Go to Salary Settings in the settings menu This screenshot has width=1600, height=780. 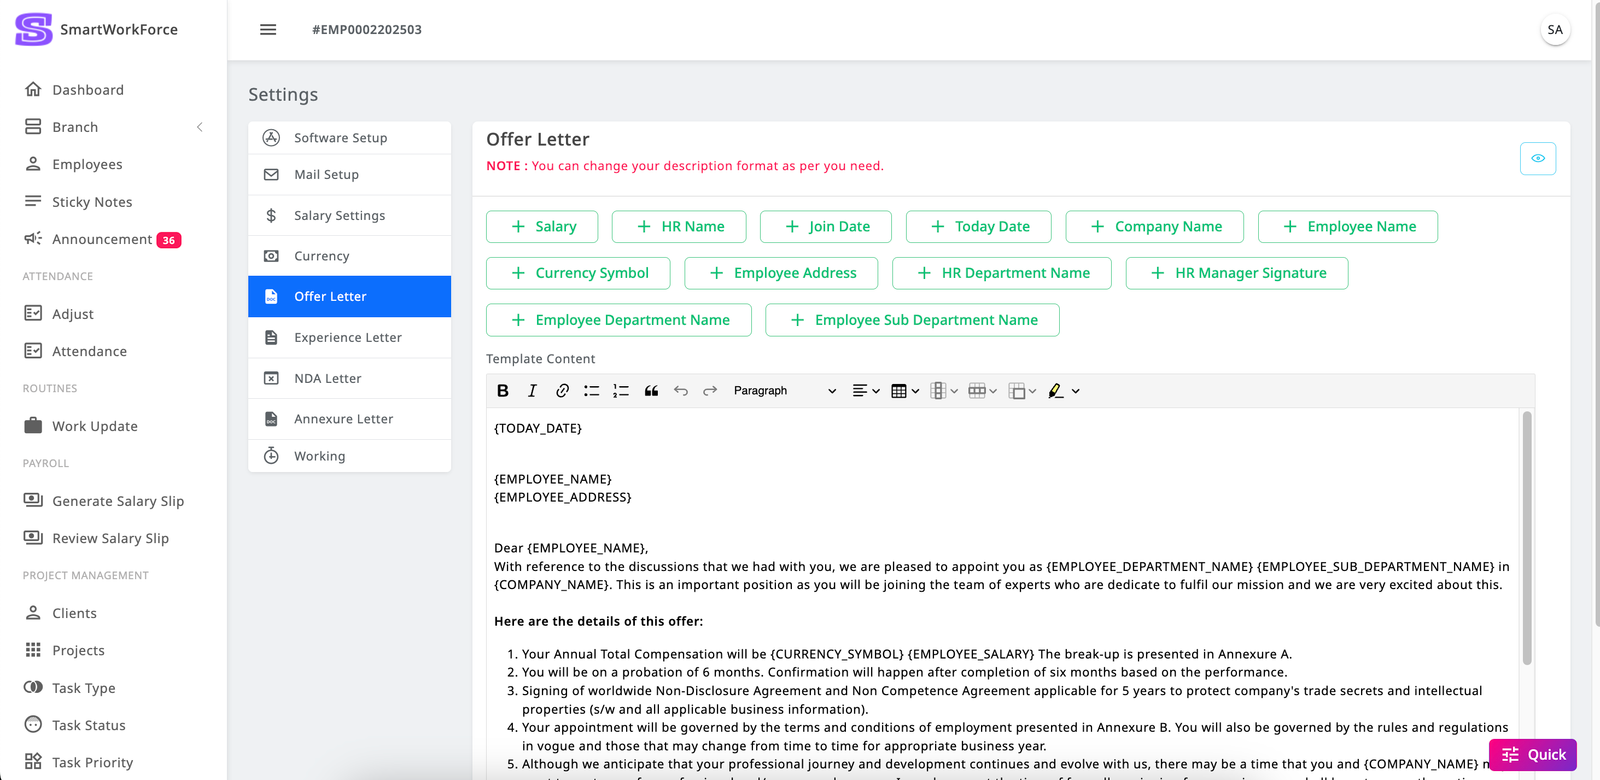(x=339, y=216)
